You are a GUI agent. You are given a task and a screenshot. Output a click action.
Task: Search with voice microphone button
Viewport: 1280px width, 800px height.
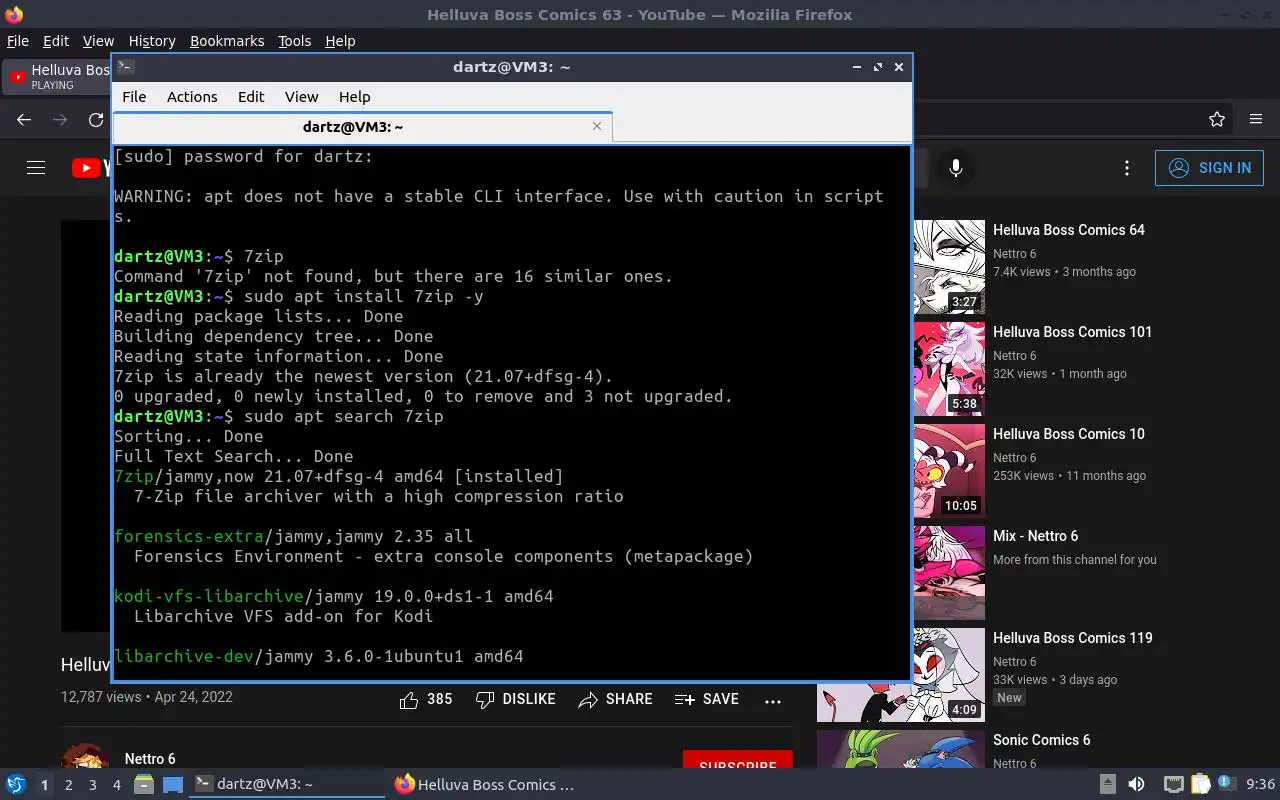coord(956,168)
